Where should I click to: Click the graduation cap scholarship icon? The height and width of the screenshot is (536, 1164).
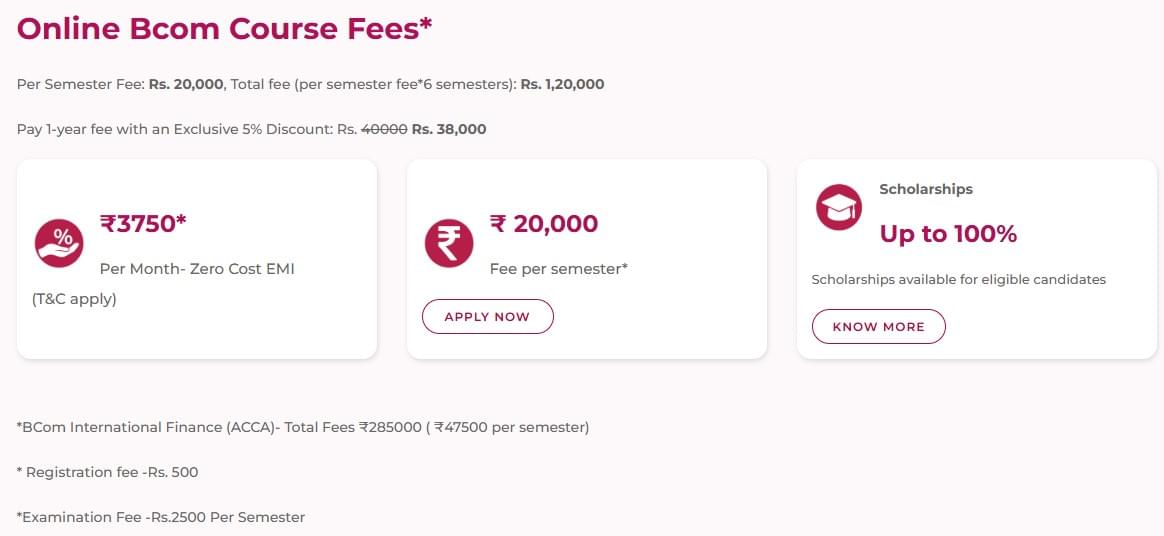tap(839, 207)
